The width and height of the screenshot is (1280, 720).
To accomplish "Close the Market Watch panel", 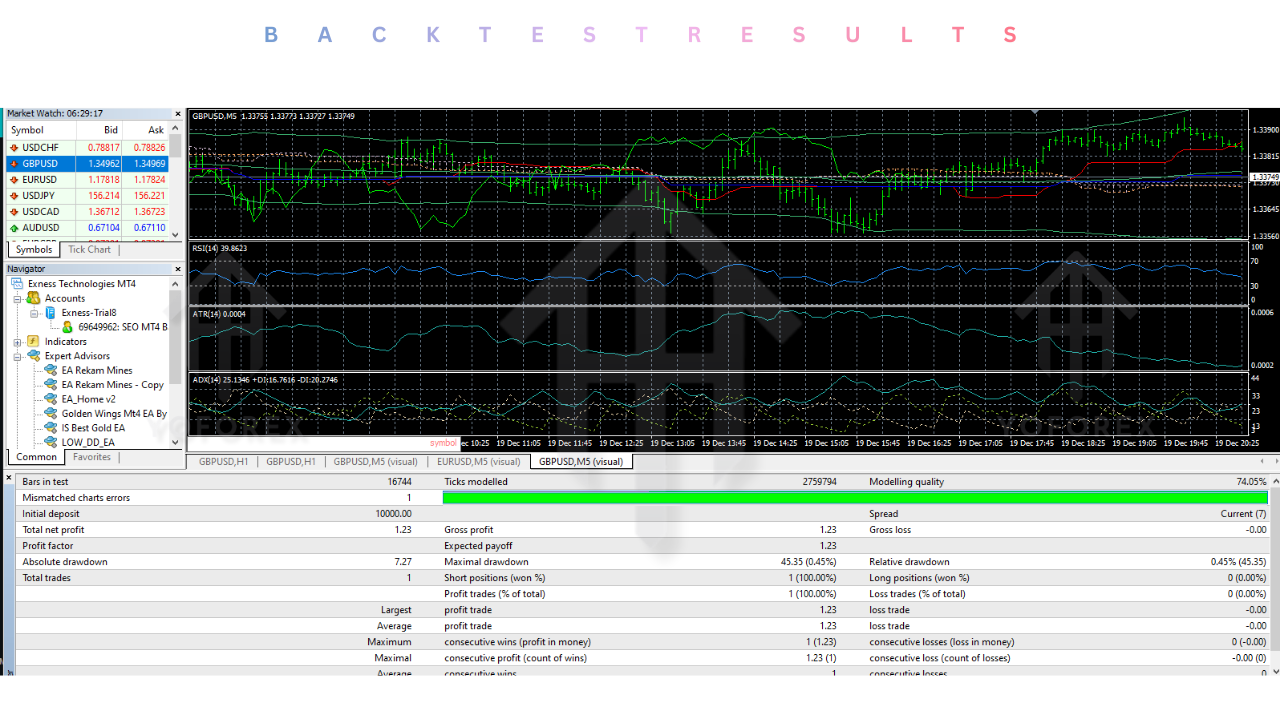I will coord(177,113).
